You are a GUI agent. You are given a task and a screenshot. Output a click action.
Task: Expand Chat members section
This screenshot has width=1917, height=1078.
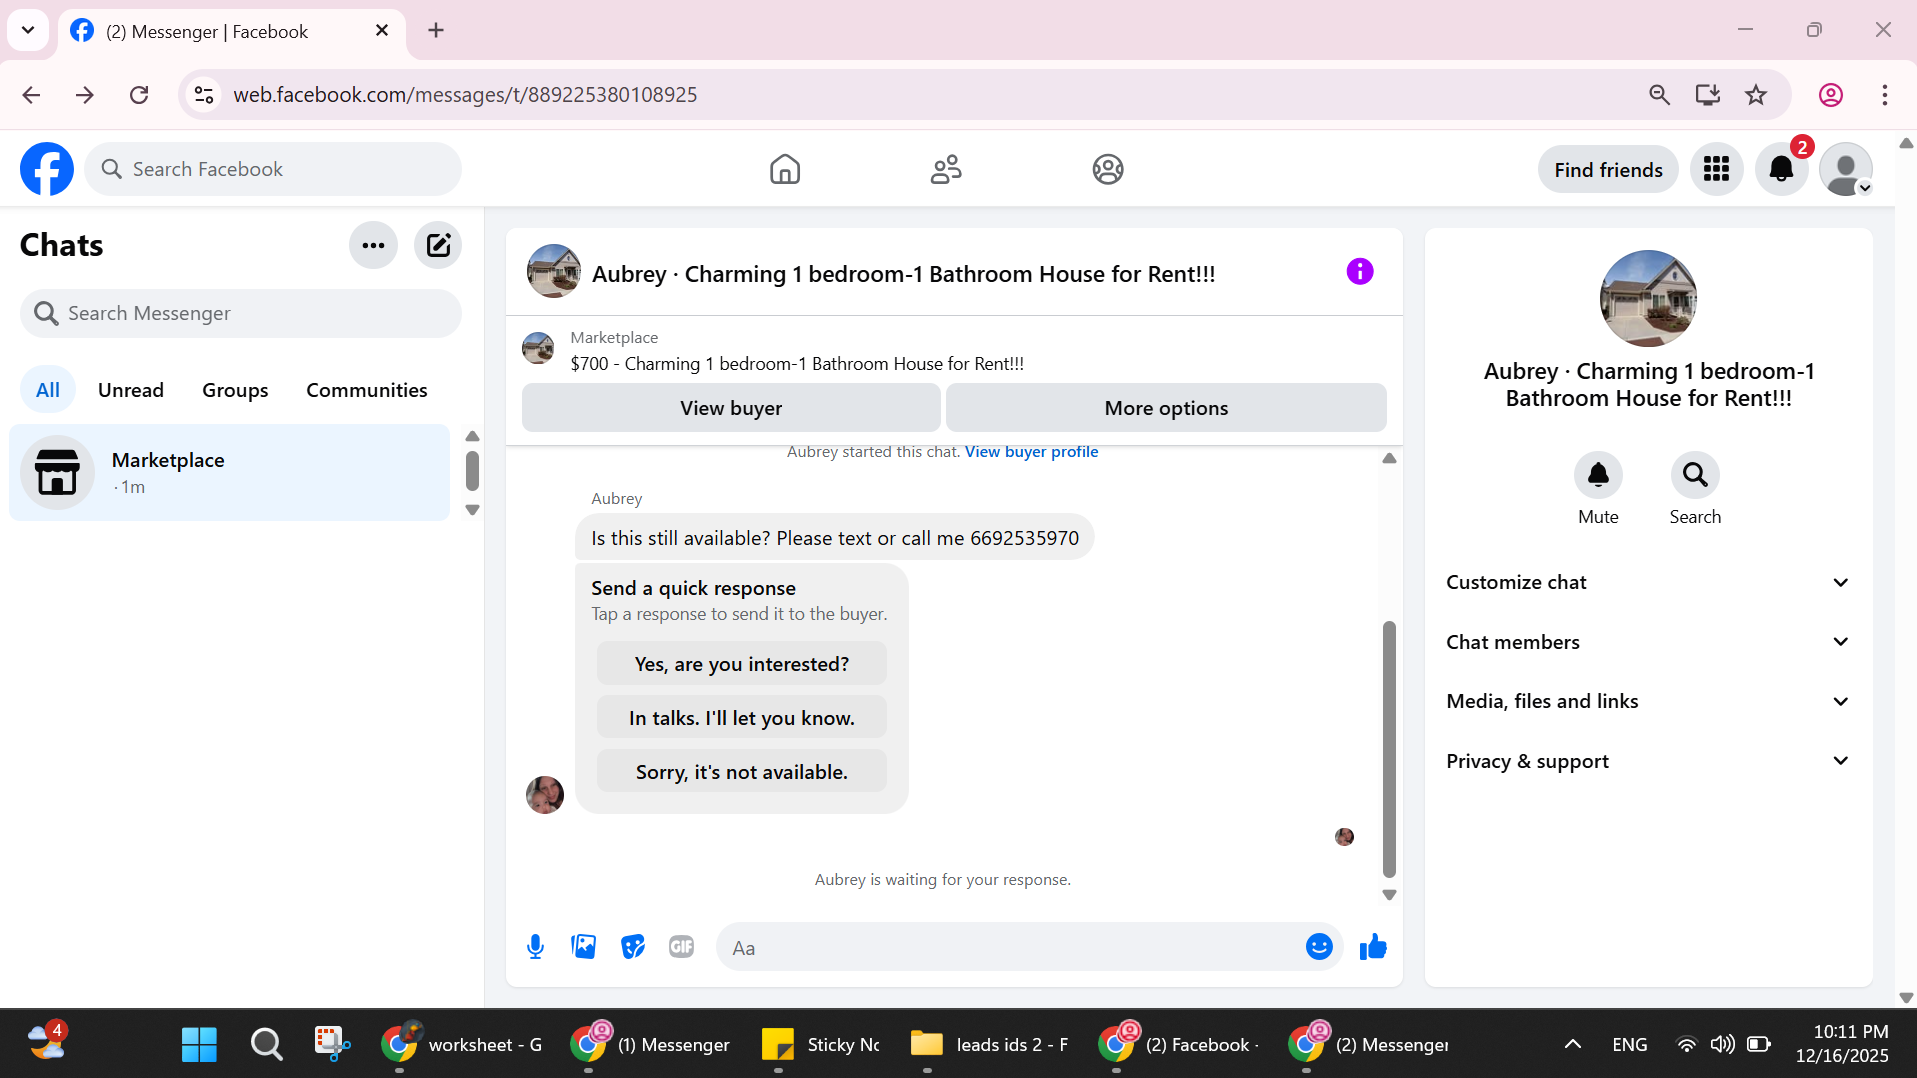(1648, 642)
